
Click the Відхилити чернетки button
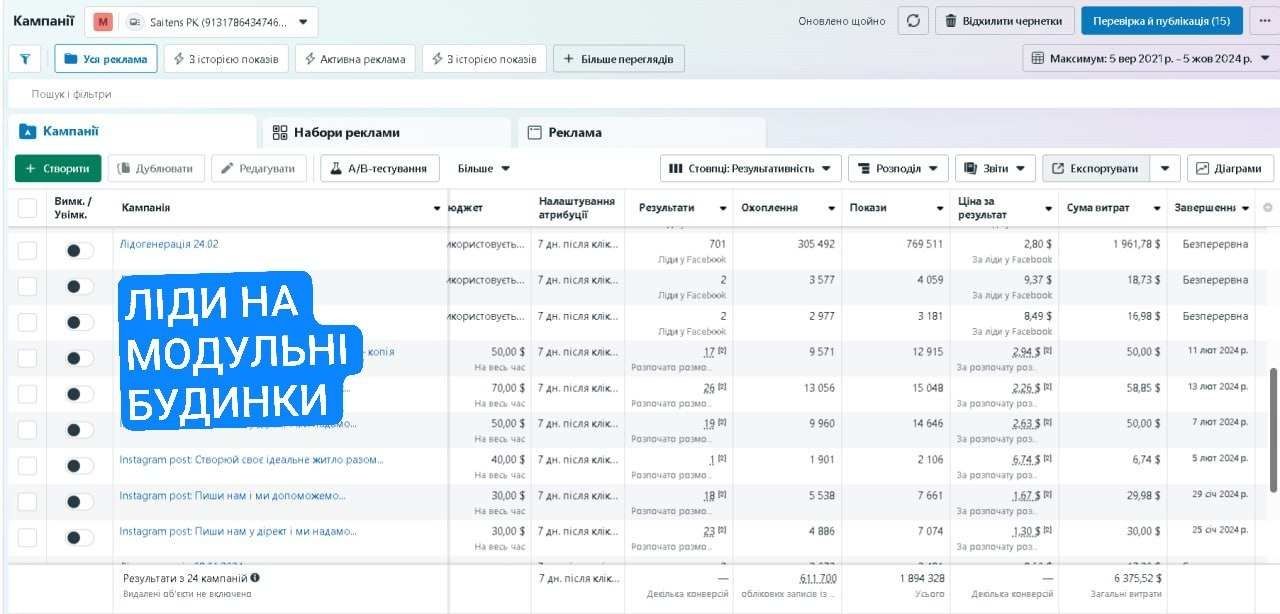(x=1005, y=21)
